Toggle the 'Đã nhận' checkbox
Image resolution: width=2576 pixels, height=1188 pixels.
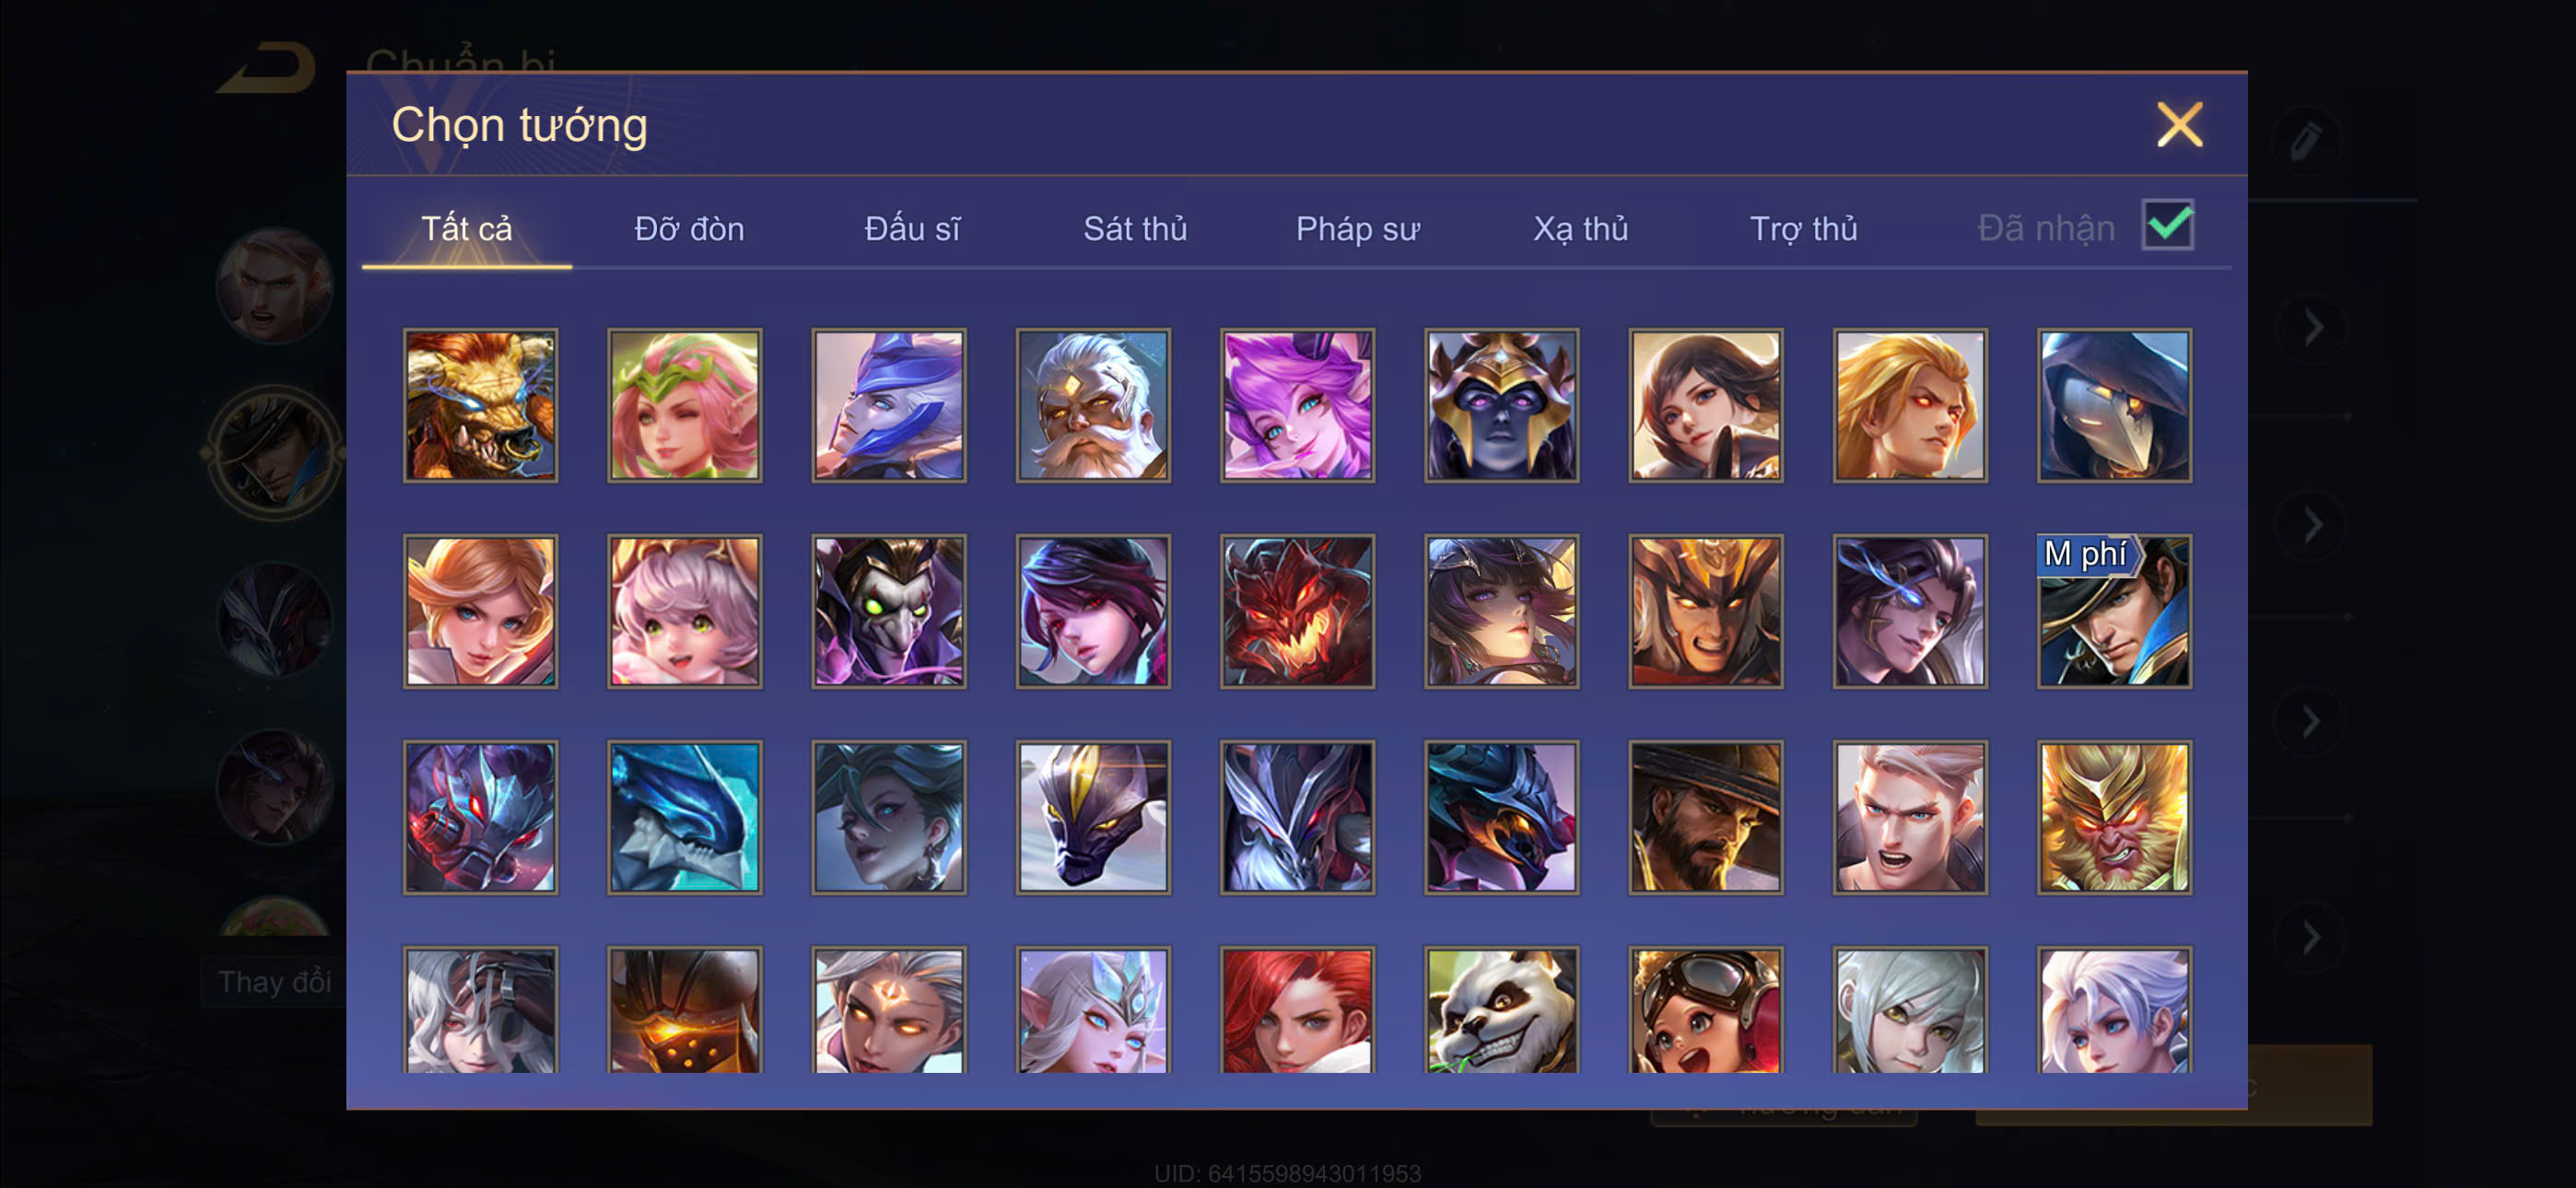(x=2167, y=225)
